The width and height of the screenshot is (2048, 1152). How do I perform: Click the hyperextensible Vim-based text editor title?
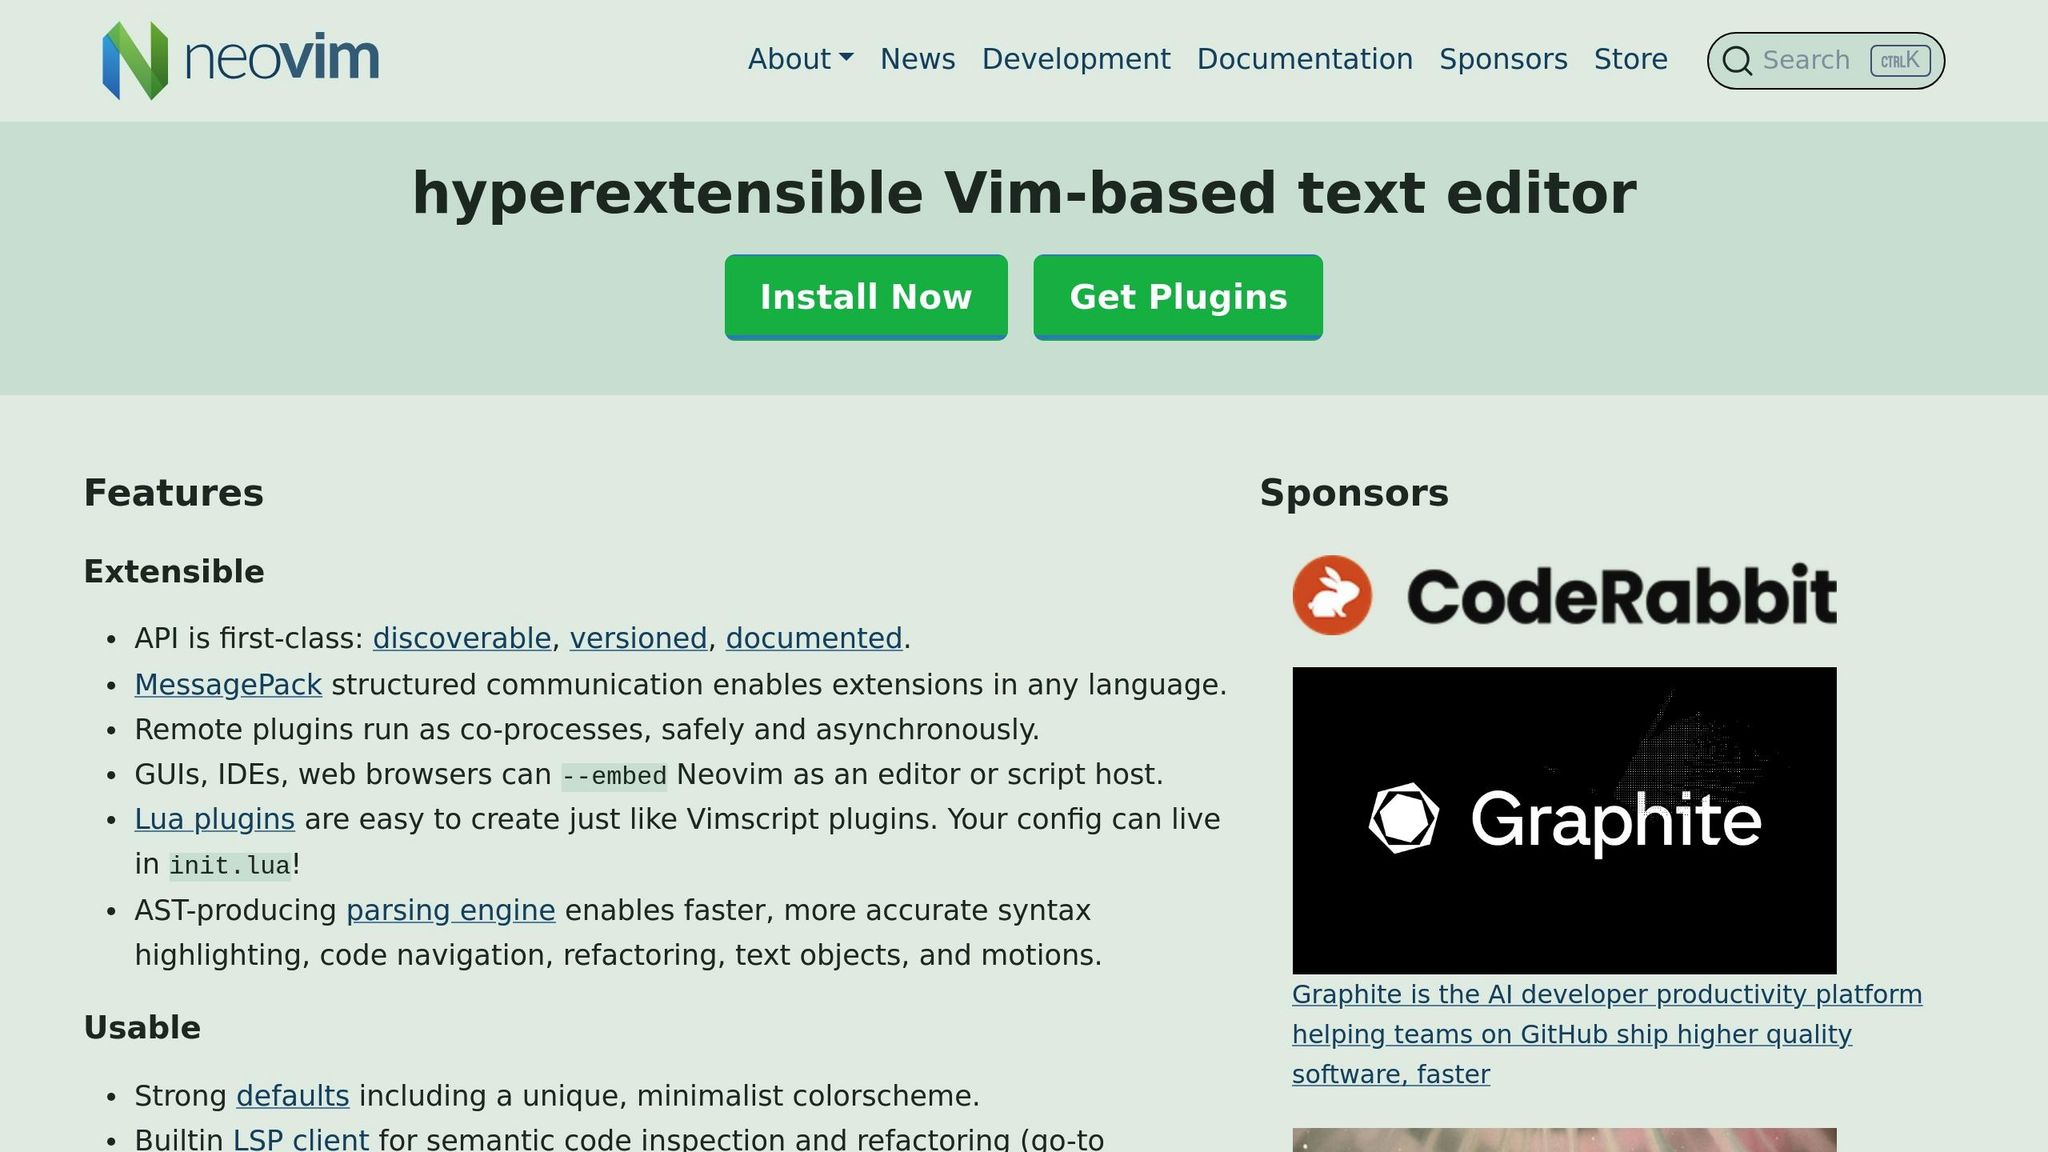pyautogui.click(x=1024, y=193)
